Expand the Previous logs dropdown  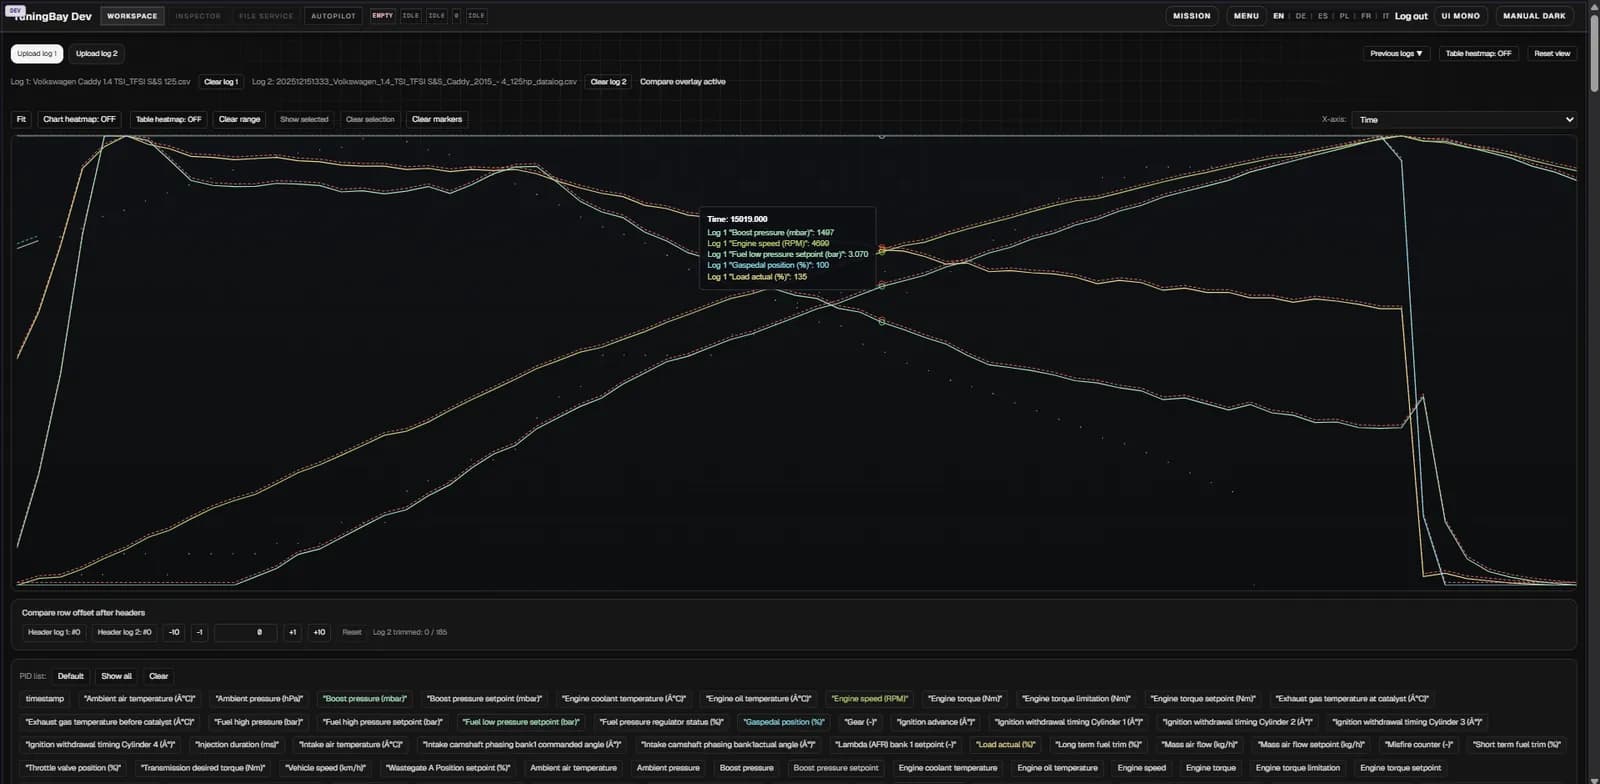click(x=1396, y=54)
